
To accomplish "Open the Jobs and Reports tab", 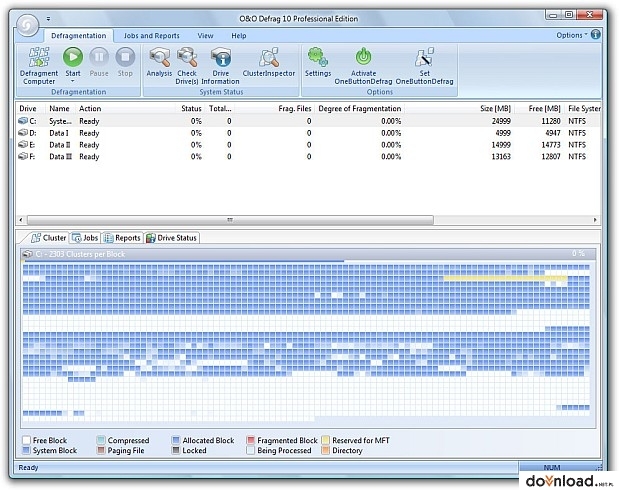I will pyautogui.click(x=152, y=36).
